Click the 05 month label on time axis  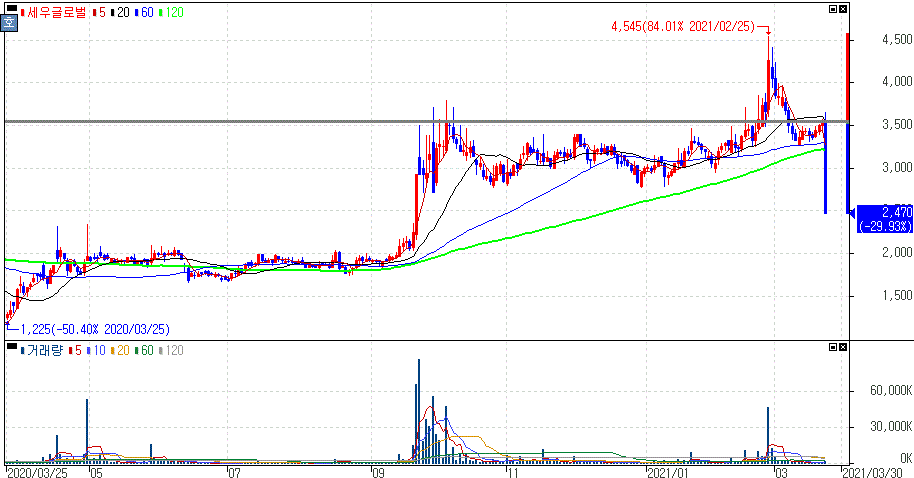[96, 472]
